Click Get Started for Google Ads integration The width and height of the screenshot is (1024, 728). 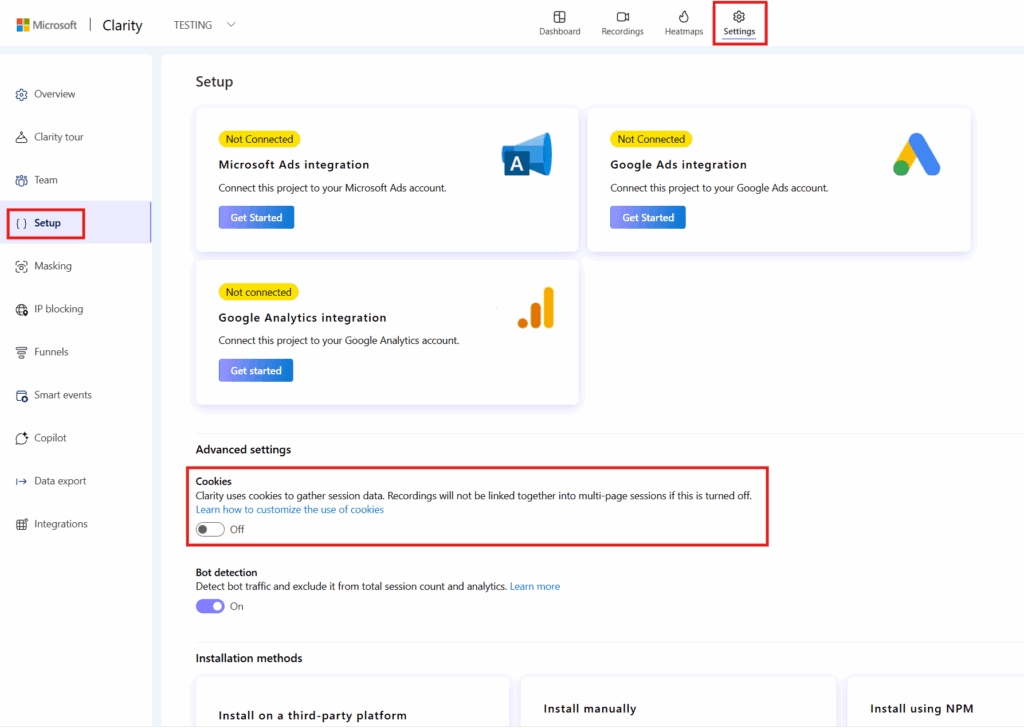click(648, 218)
